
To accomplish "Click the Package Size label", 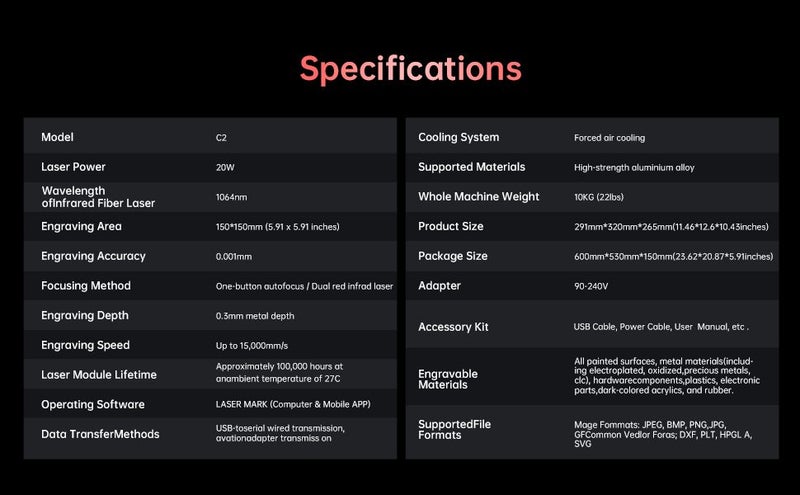I will [453, 256].
